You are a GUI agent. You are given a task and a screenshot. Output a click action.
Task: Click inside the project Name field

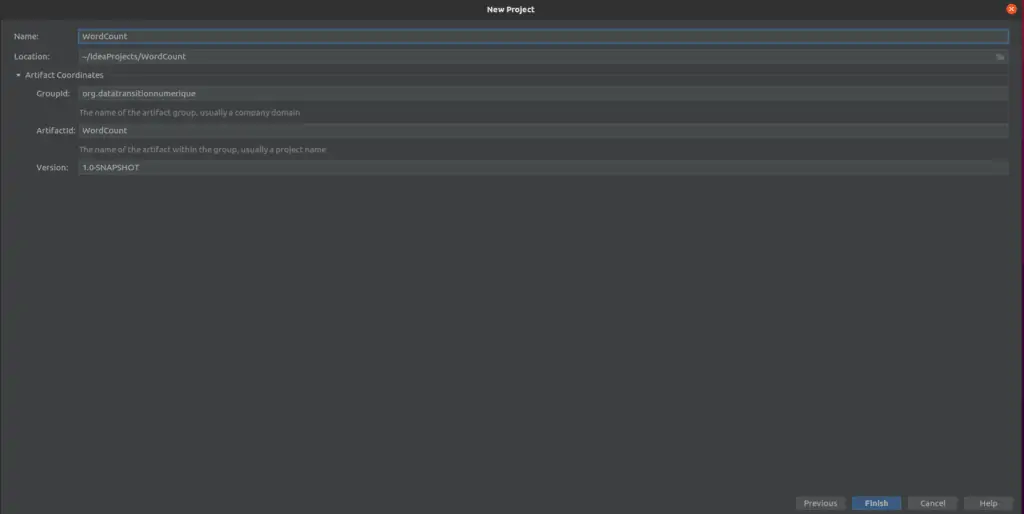540,37
